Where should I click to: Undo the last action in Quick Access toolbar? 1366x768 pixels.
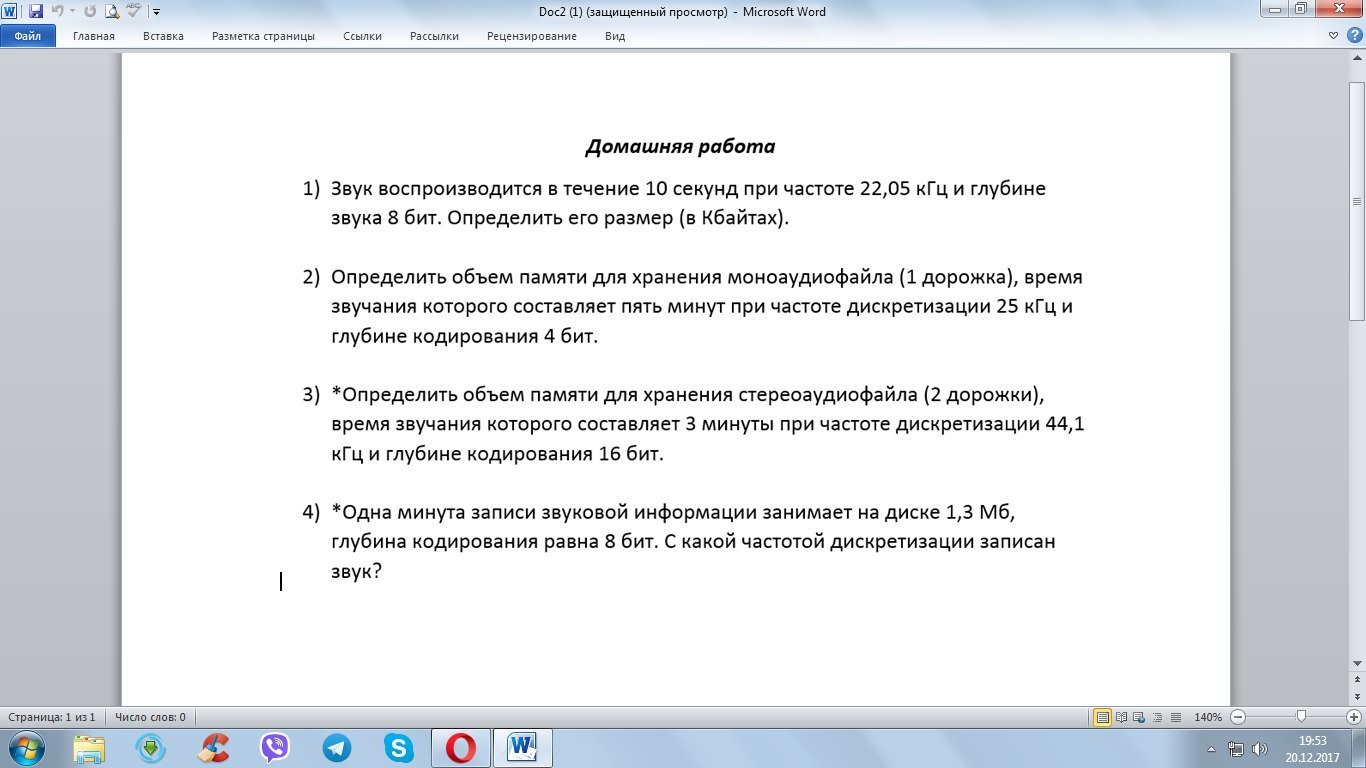57,12
